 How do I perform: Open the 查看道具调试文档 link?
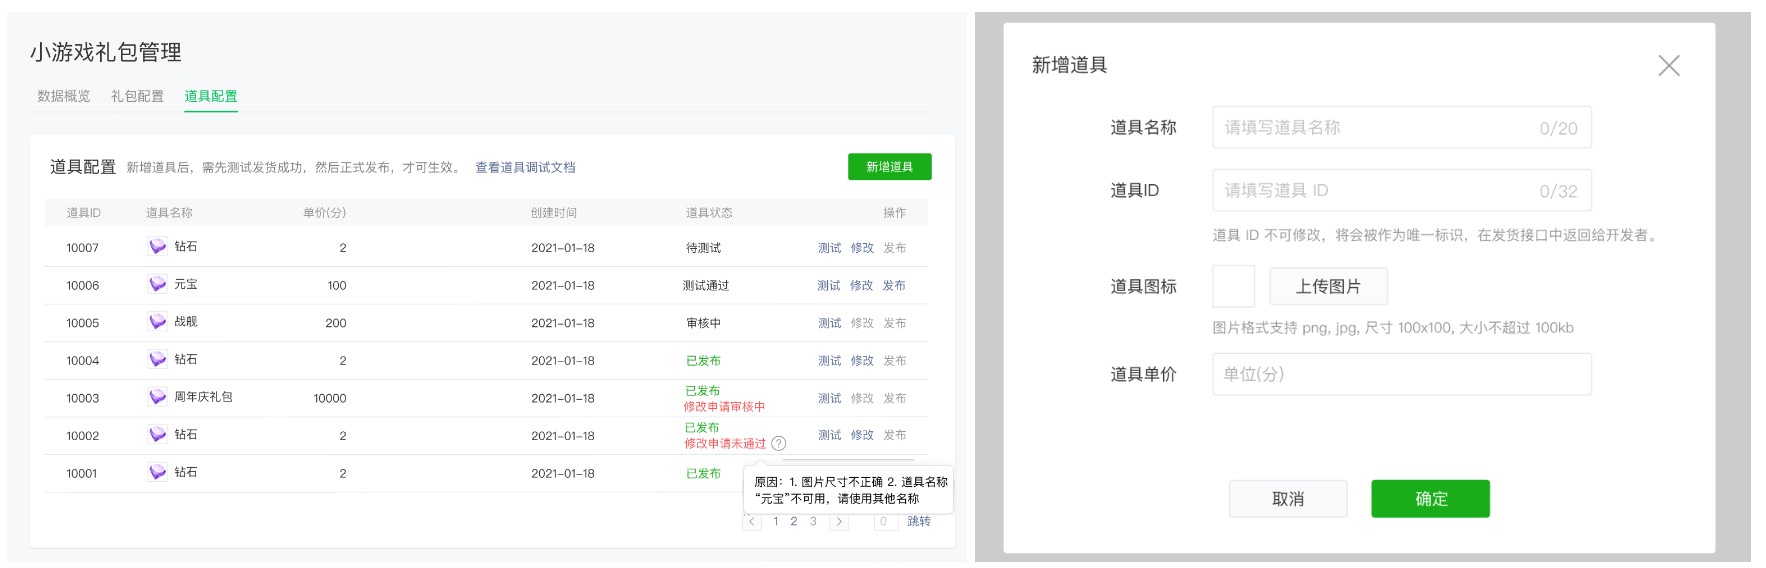pos(525,168)
